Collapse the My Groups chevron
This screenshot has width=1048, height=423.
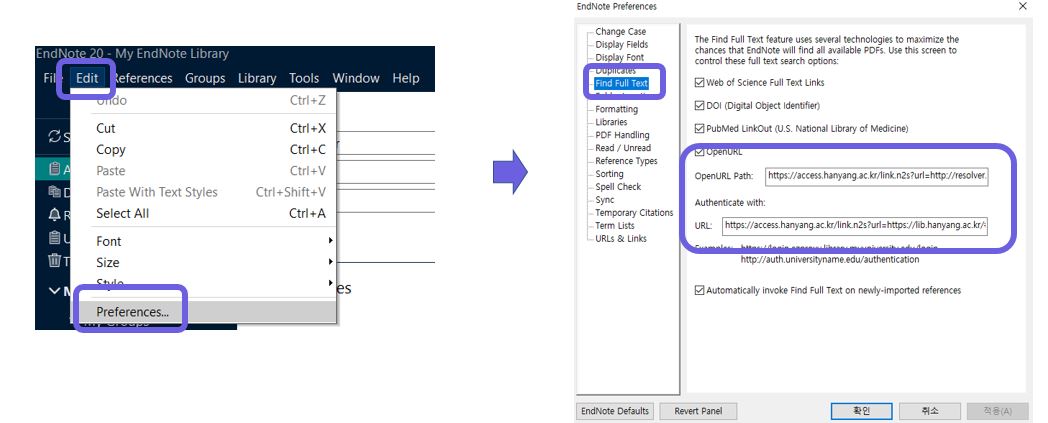click(55, 291)
